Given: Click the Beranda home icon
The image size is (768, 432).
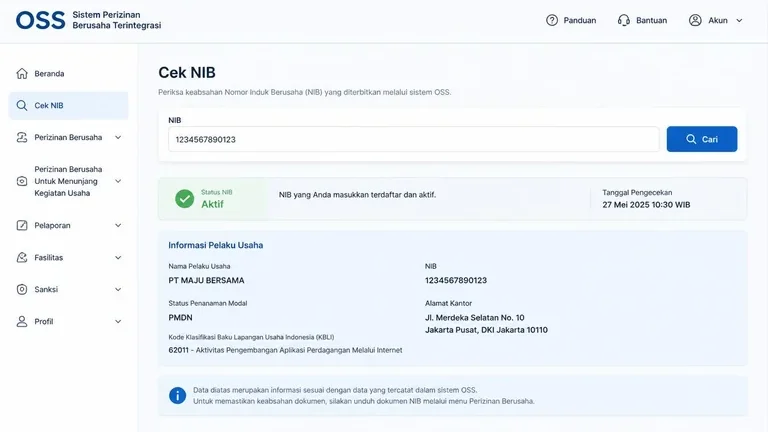Looking at the screenshot, I should (22, 73).
